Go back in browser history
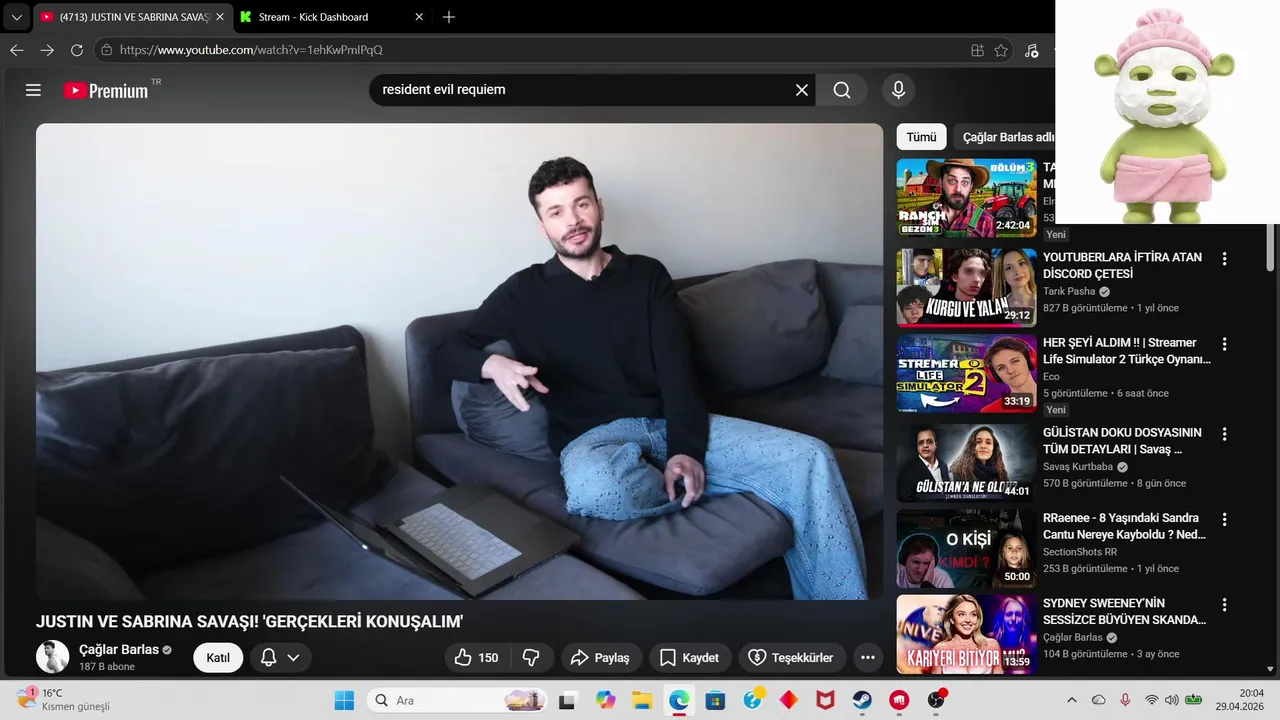The width and height of the screenshot is (1280, 720). (x=16, y=50)
